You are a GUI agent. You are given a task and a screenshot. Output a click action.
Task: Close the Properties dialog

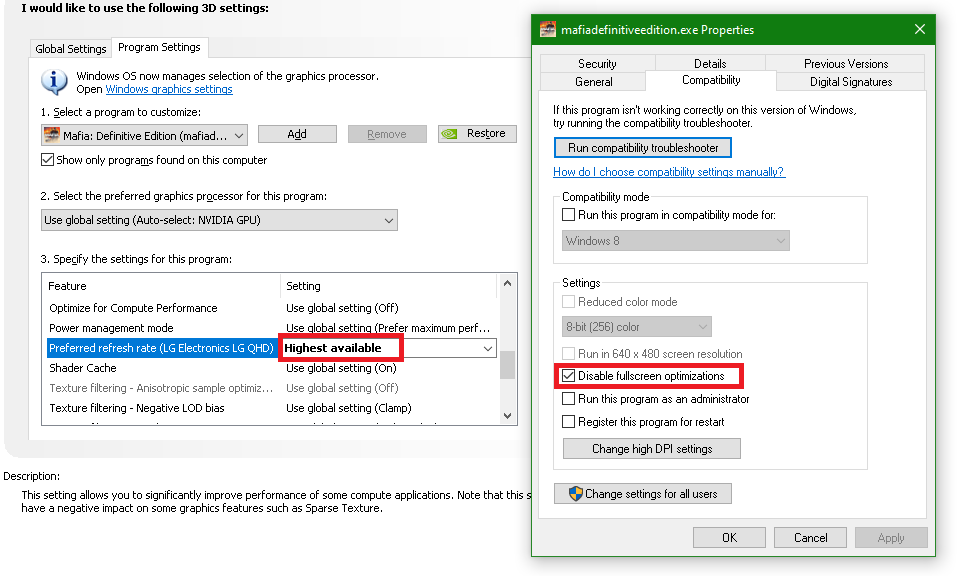coord(919,29)
